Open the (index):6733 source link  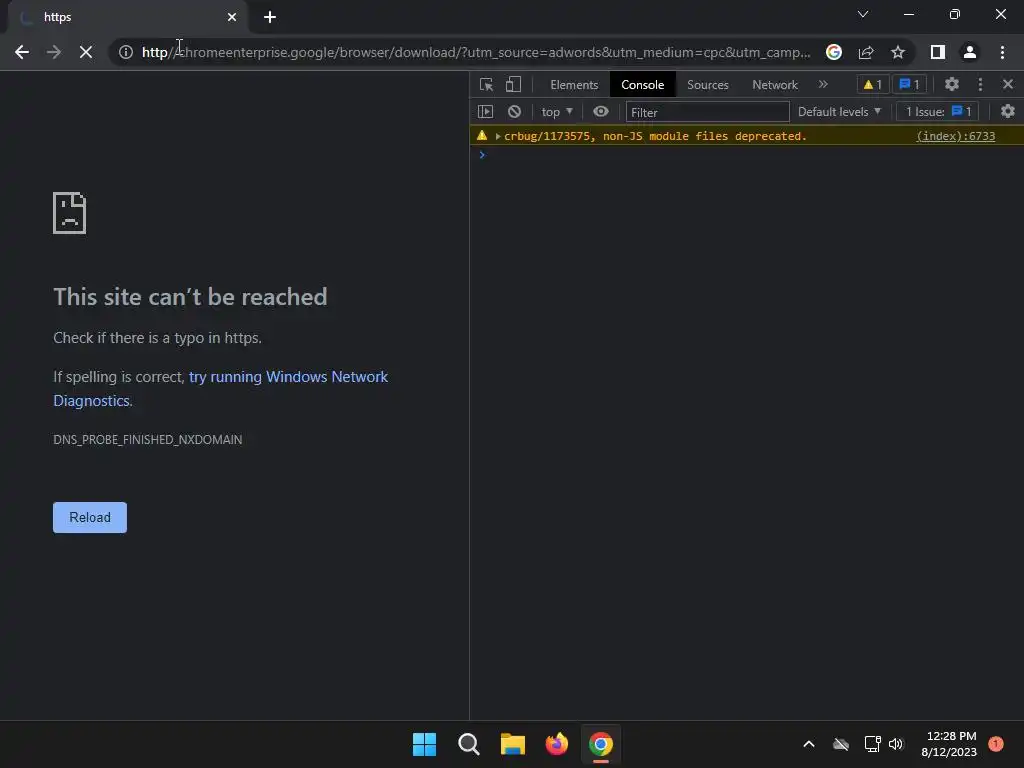tap(955, 136)
